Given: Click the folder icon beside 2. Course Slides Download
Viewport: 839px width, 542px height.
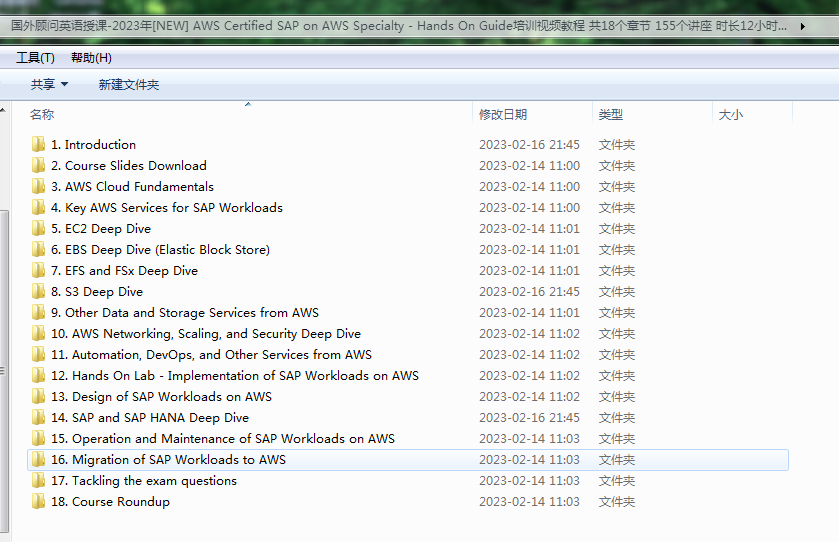Looking at the screenshot, I should pos(38,165).
